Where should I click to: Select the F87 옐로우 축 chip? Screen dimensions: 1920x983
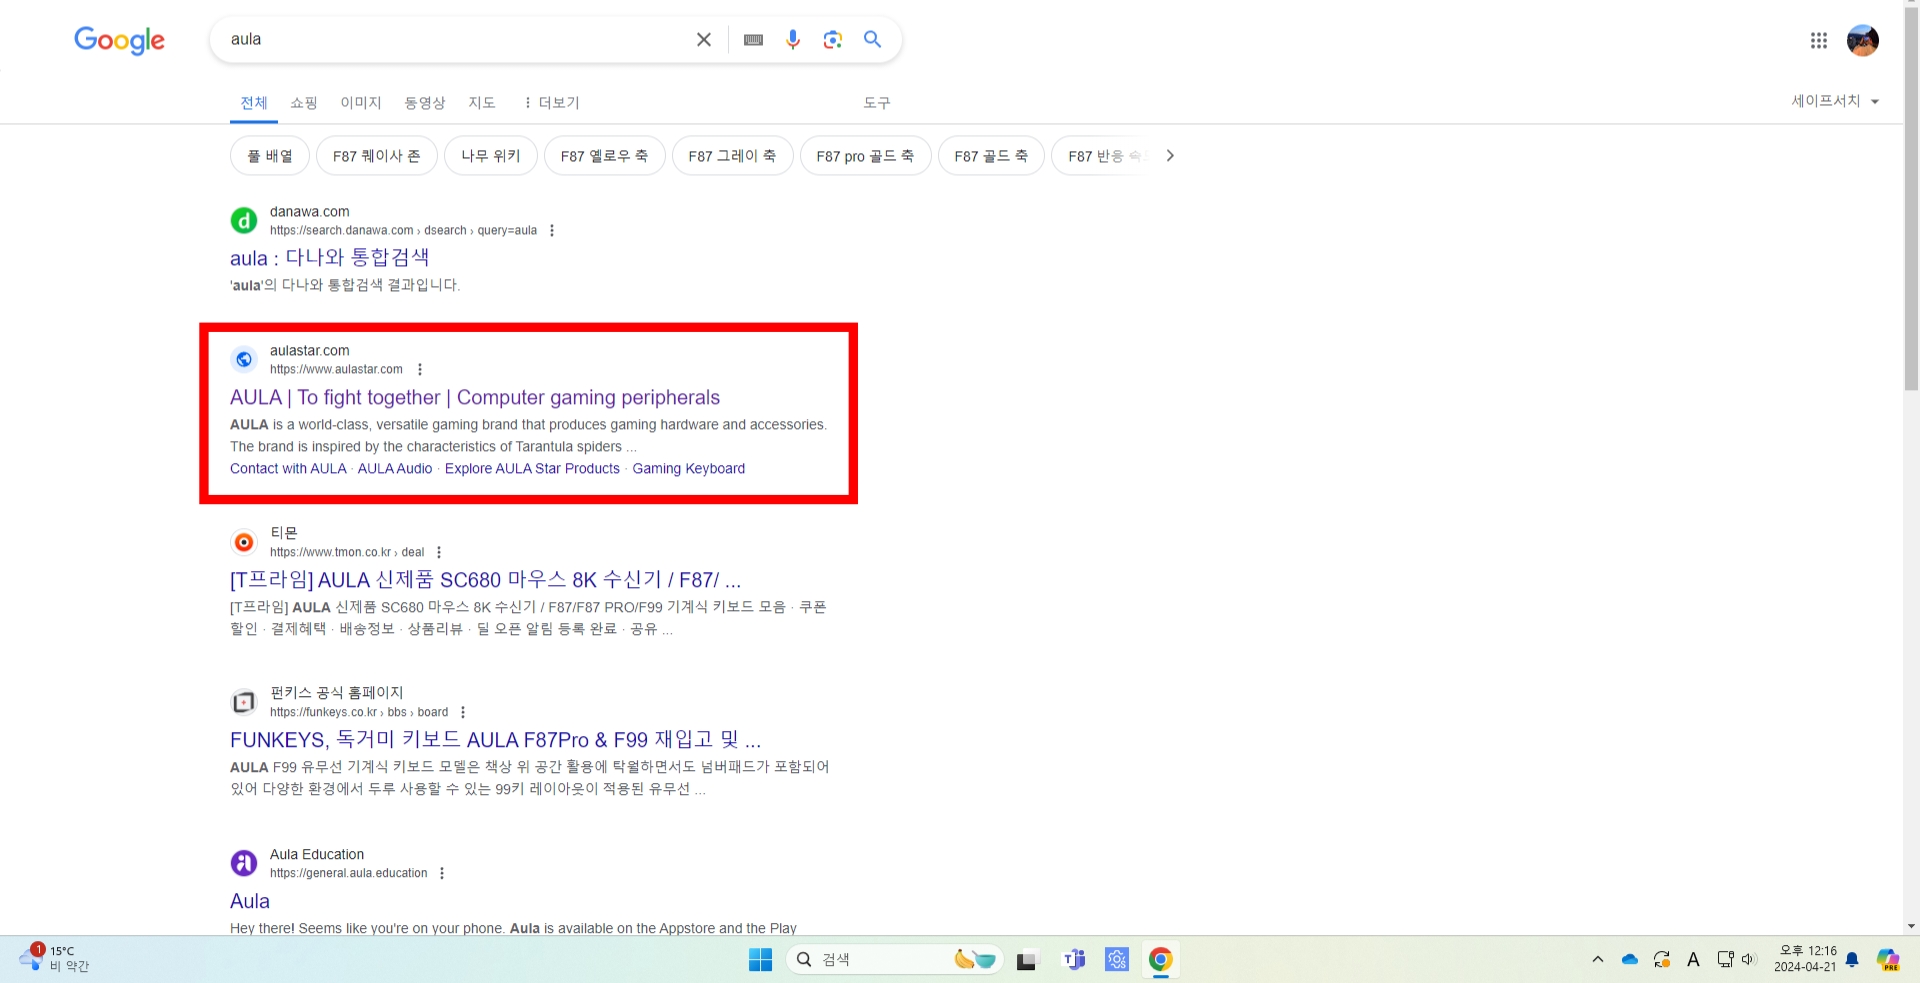tap(604, 156)
